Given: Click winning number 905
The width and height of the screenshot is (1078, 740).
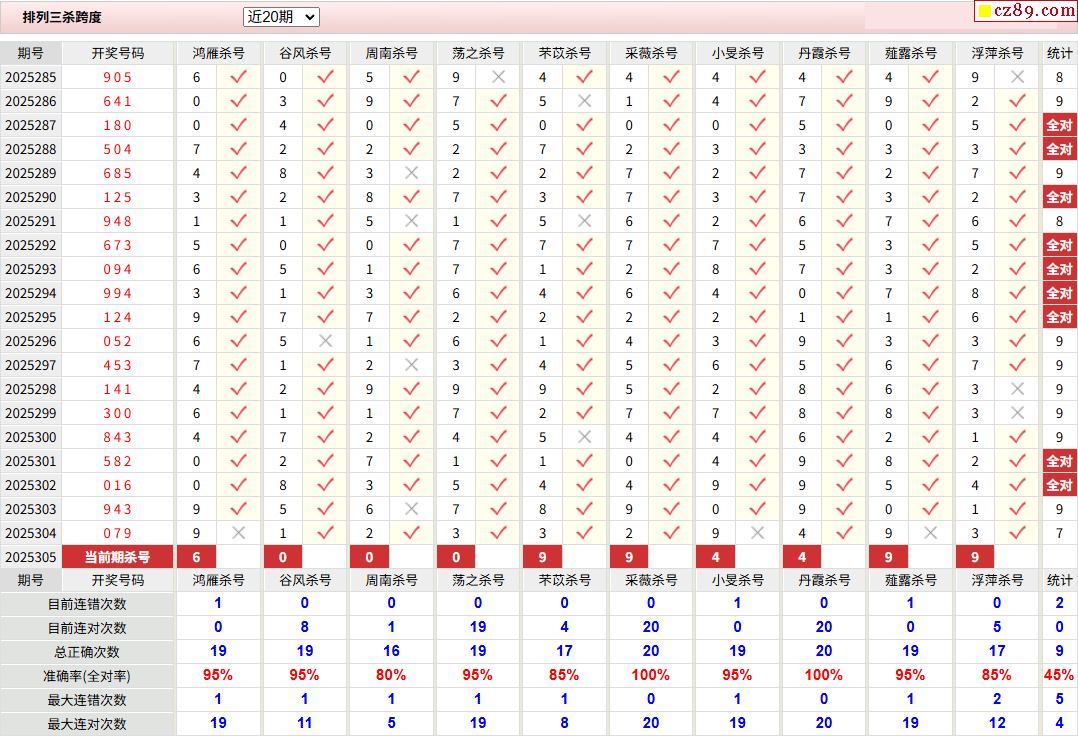Looking at the screenshot, I should [x=118, y=78].
